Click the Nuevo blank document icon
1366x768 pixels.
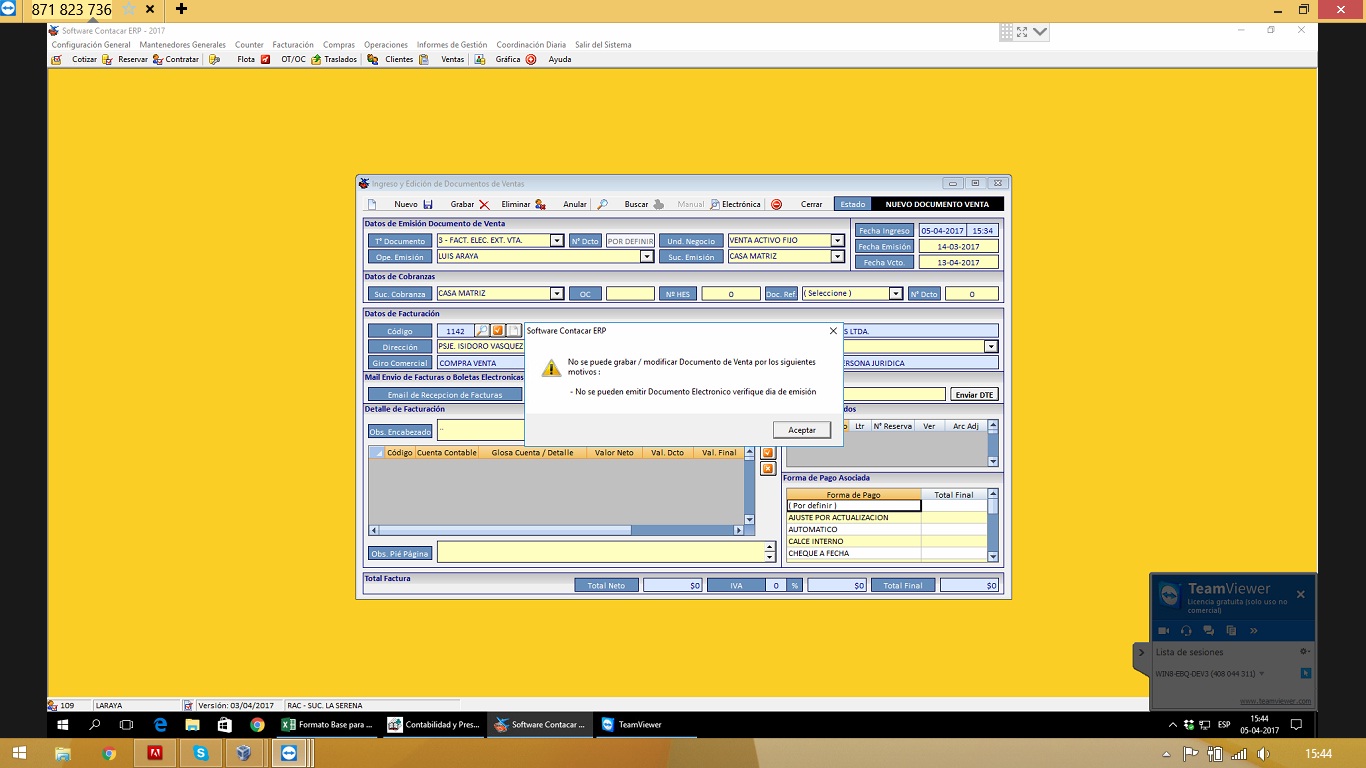point(371,204)
